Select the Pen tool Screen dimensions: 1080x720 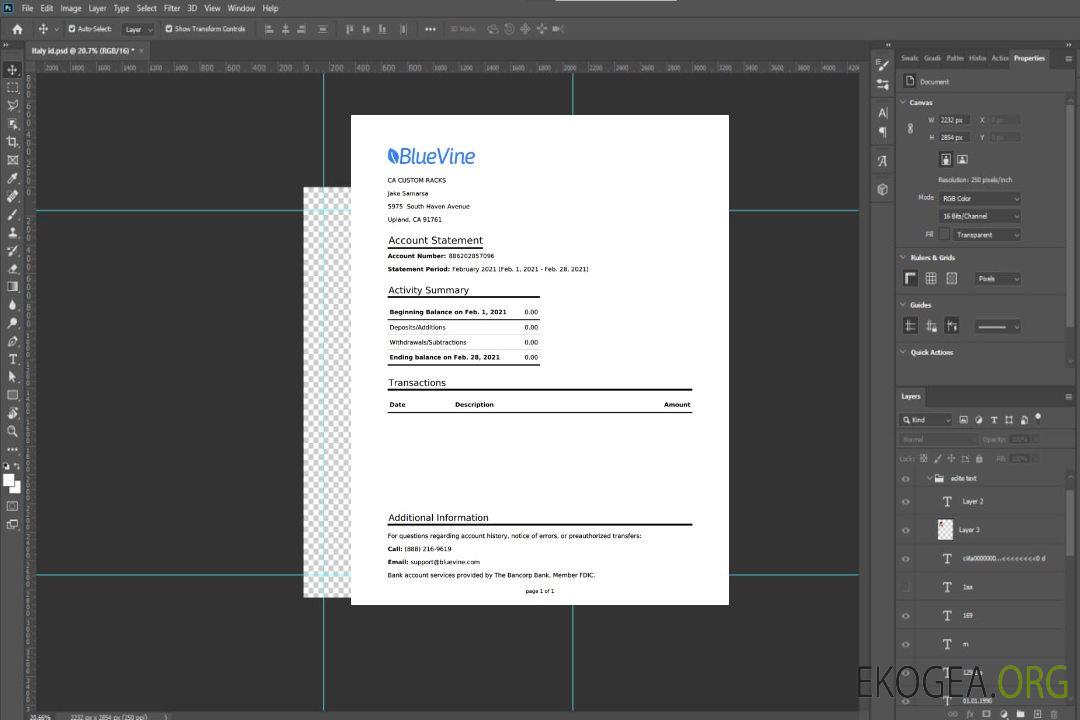point(12,341)
